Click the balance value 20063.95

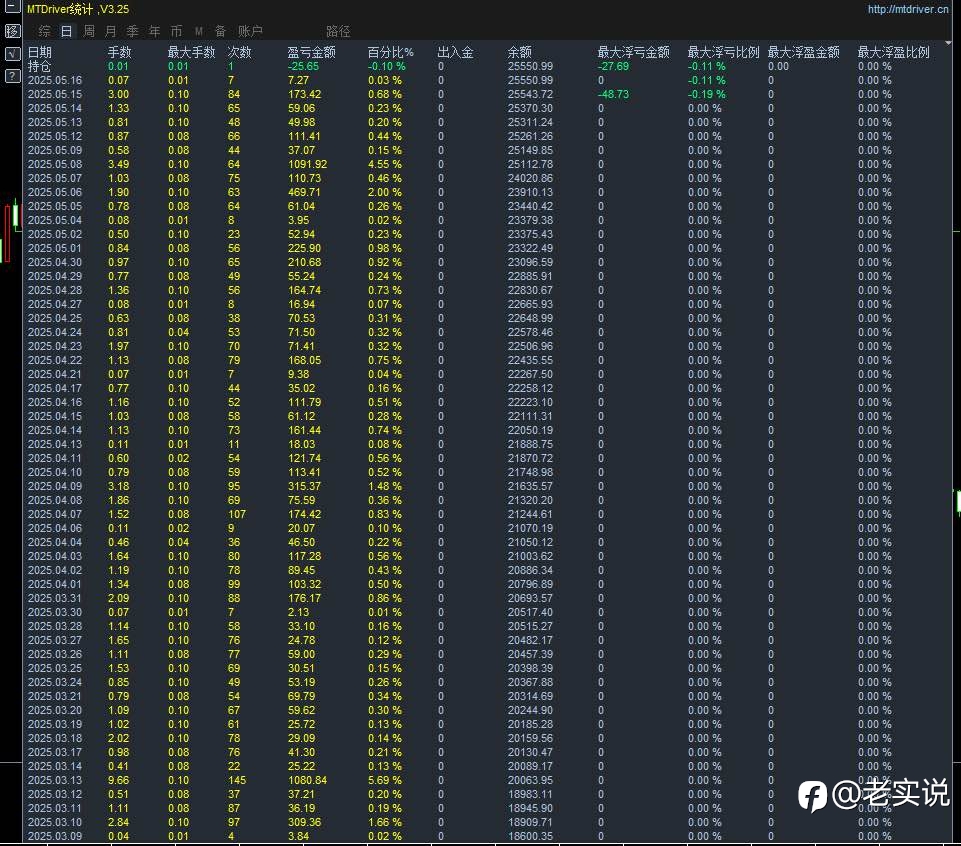tap(530, 780)
